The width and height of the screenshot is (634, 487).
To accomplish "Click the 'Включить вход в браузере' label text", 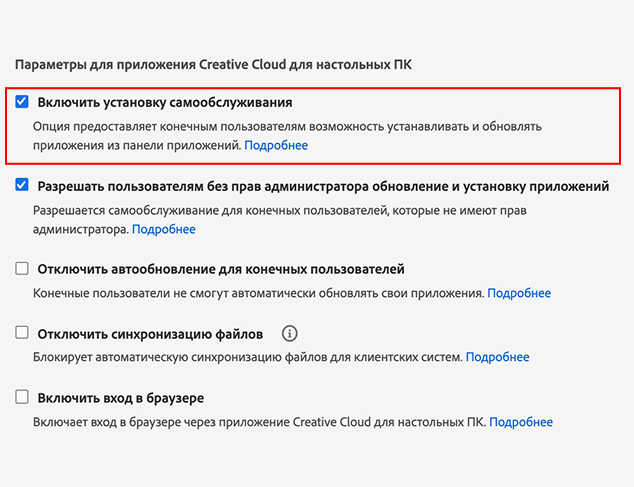I will [x=121, y=398].
